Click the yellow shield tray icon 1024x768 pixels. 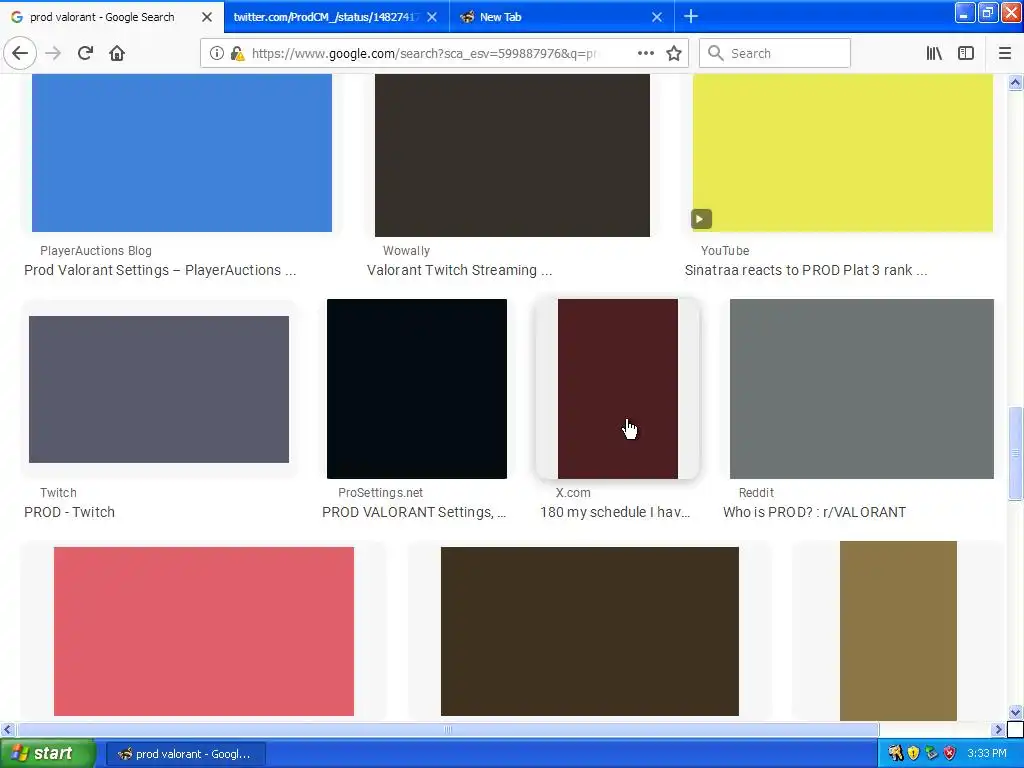[914, 754]
